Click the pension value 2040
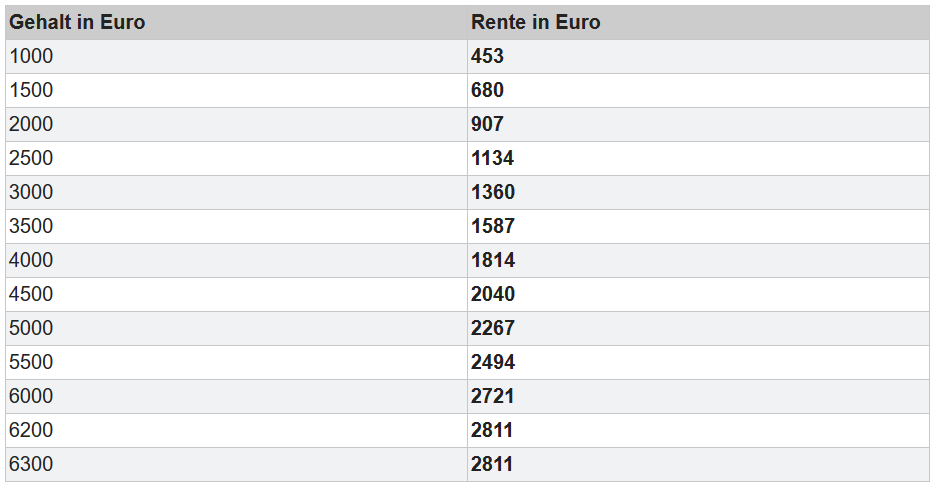Image resolution: width=932 pixels, height=482 pixels. pos(493,294)
